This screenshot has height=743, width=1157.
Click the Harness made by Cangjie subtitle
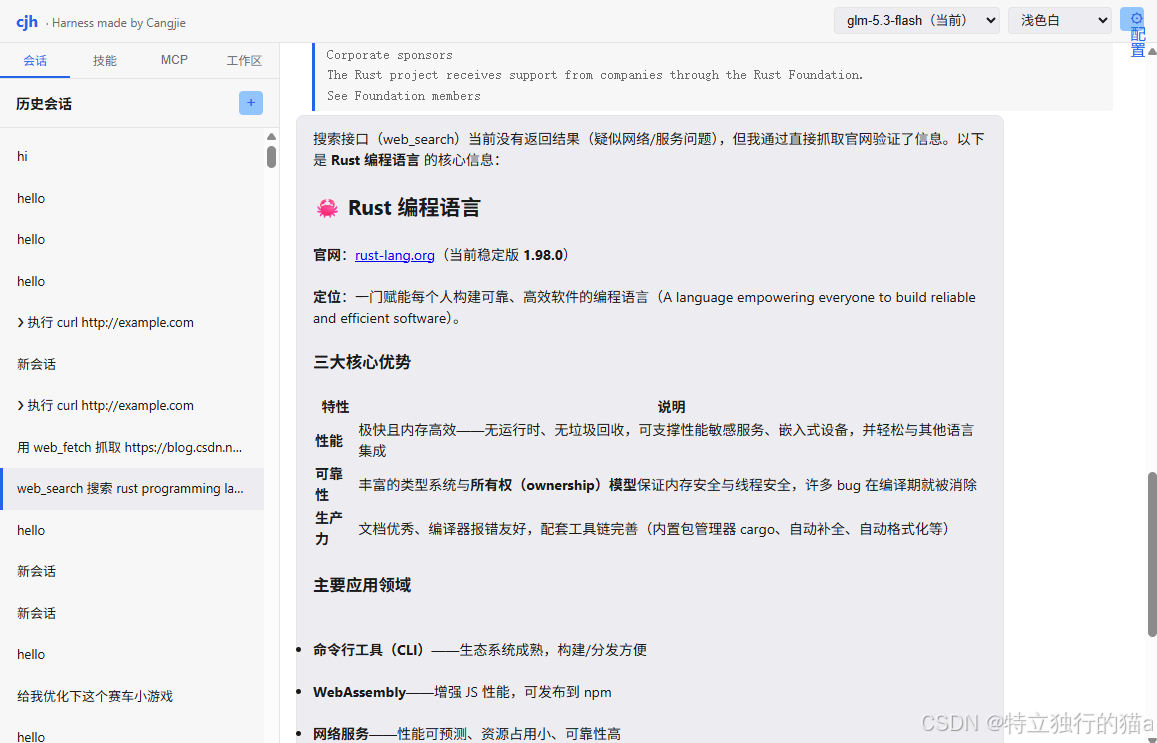pos(119,23)
